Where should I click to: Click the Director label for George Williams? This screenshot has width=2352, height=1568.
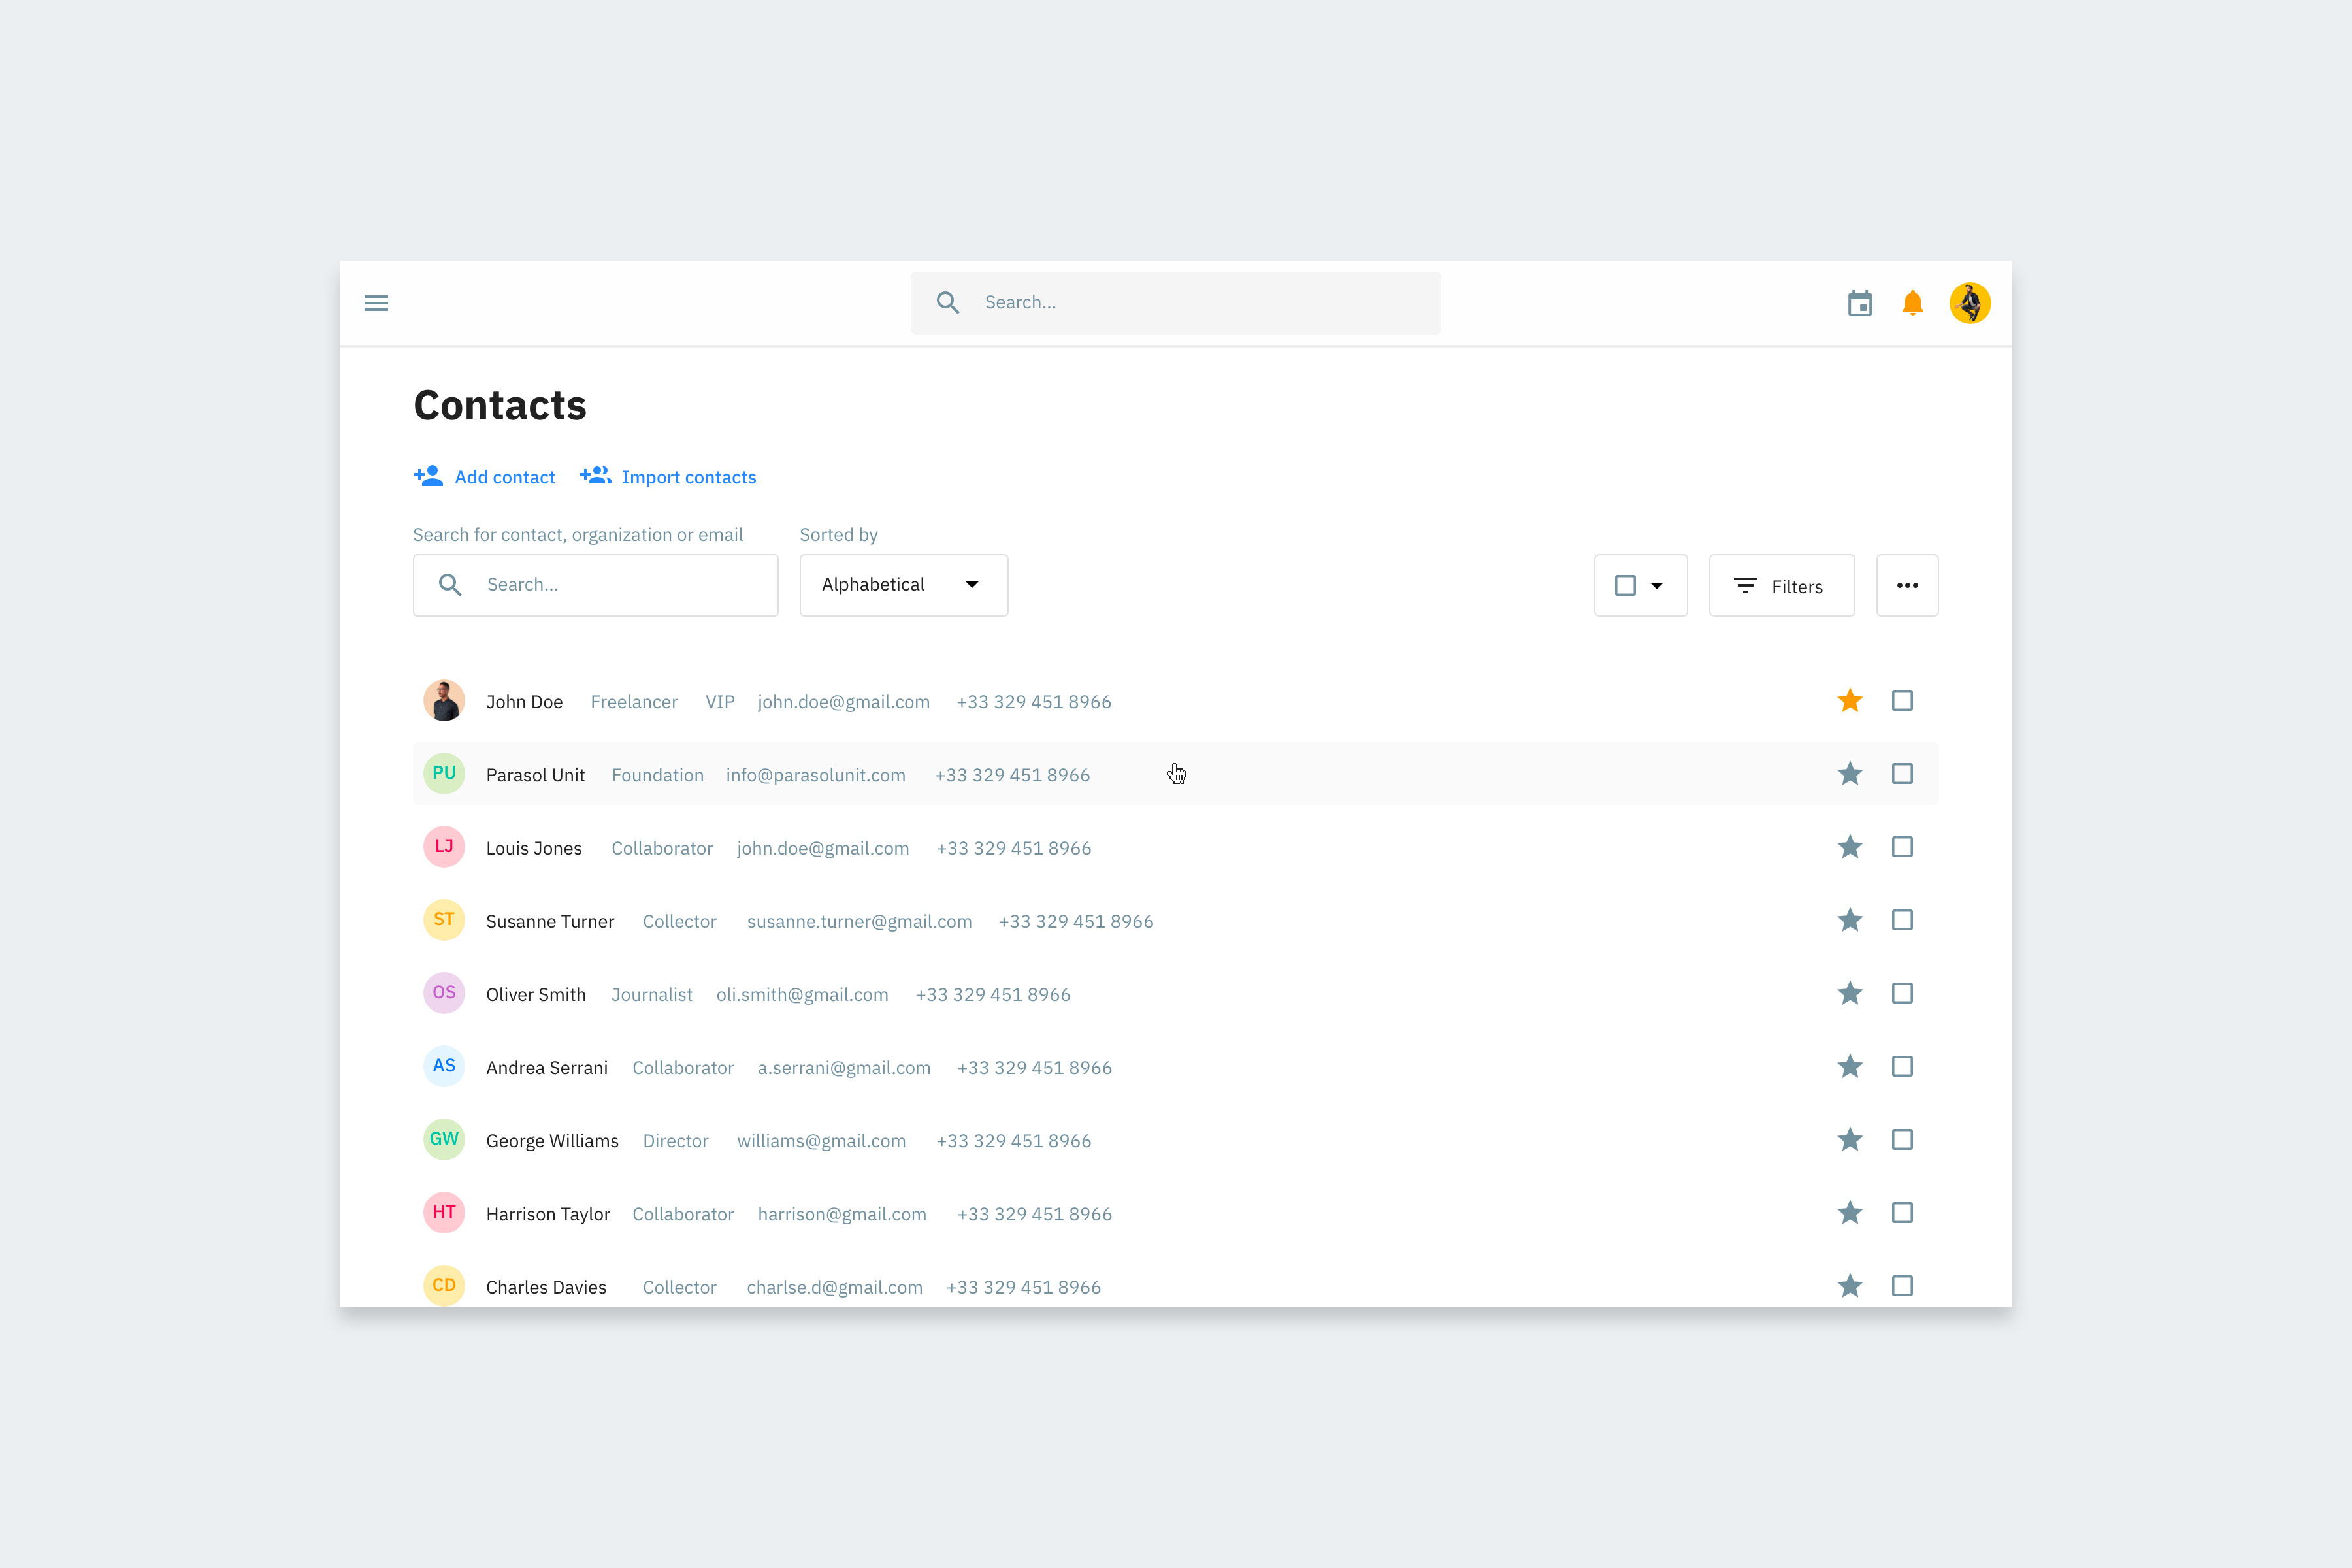click(x=675, y=1141)
